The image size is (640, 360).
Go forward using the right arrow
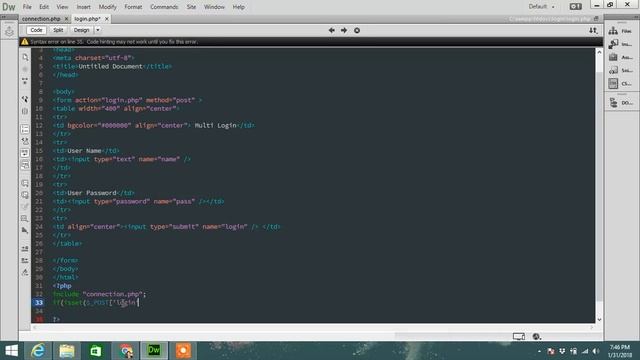coord(344,30)
